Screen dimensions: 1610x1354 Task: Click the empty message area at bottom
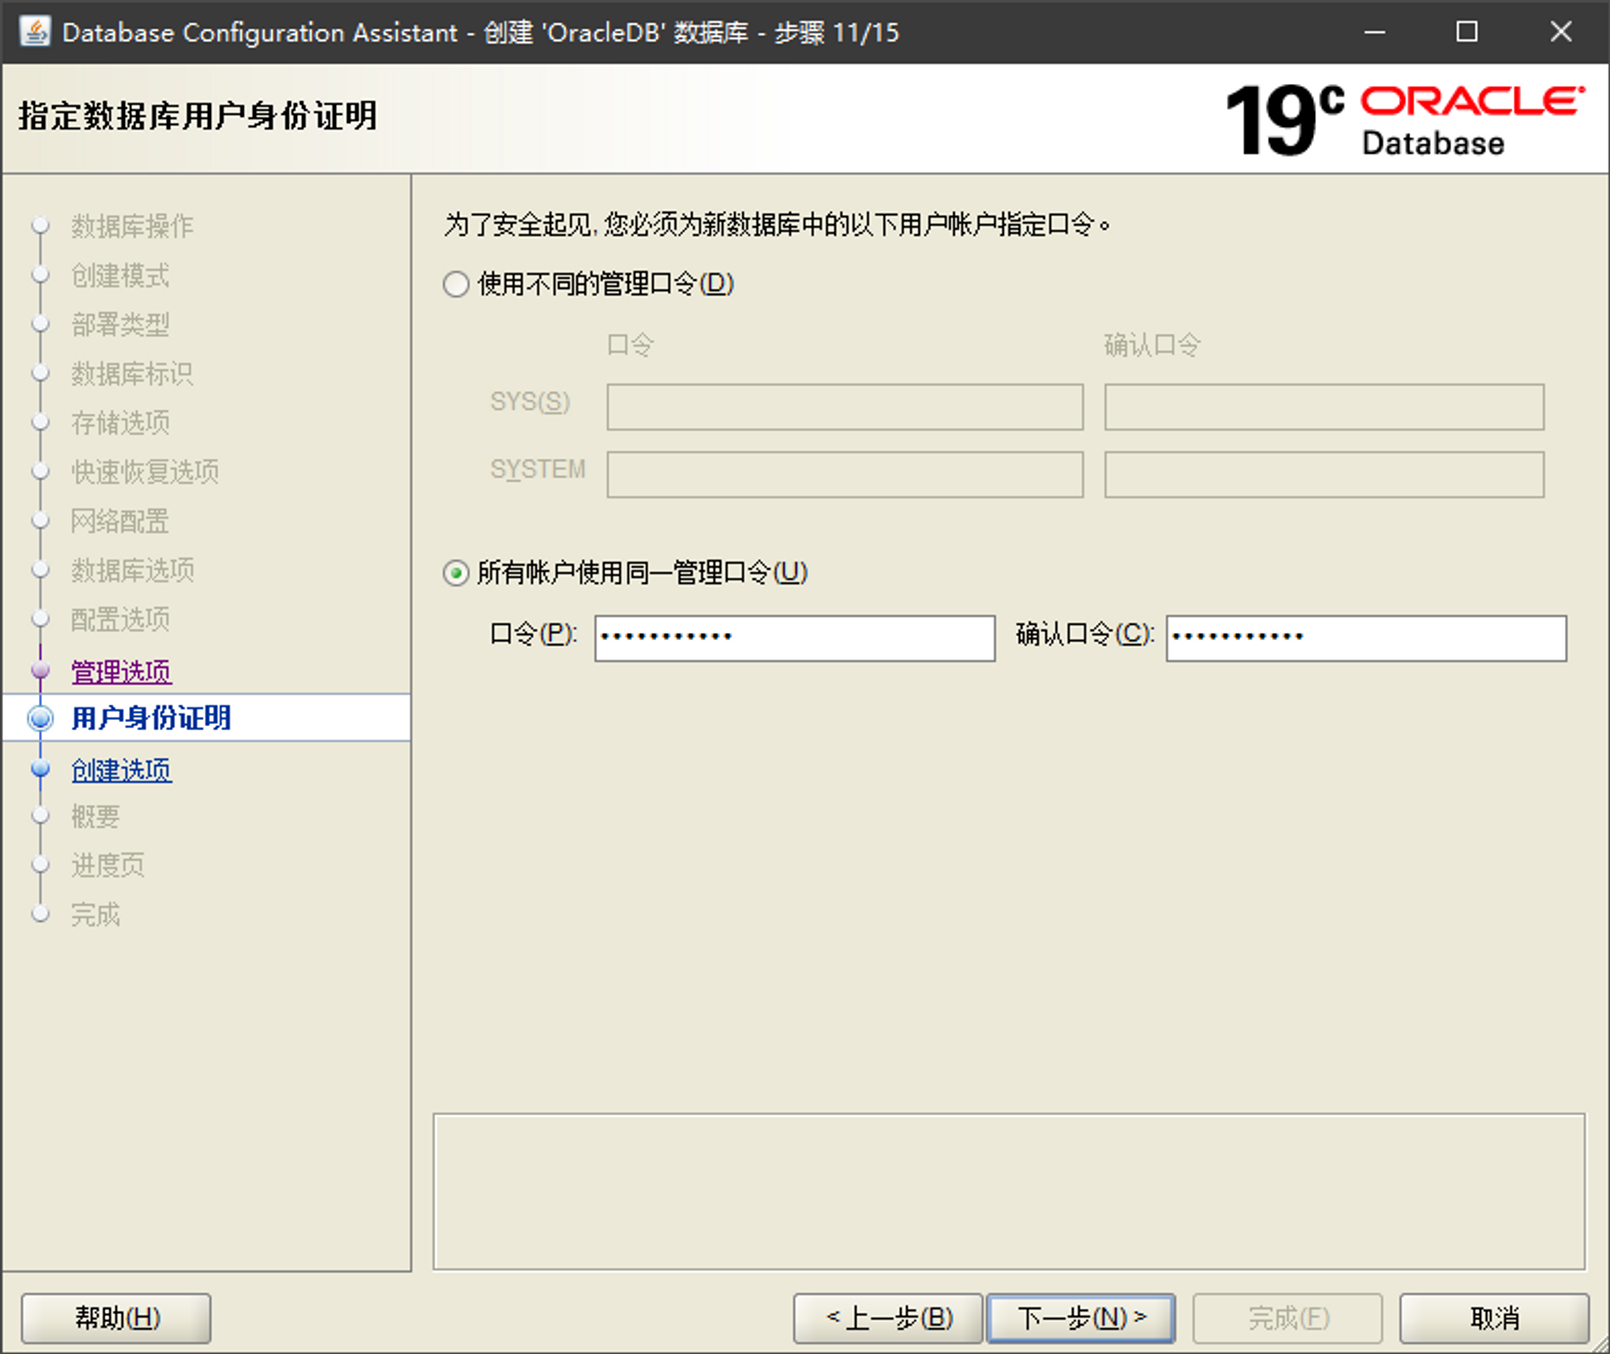(1008, 1191)
